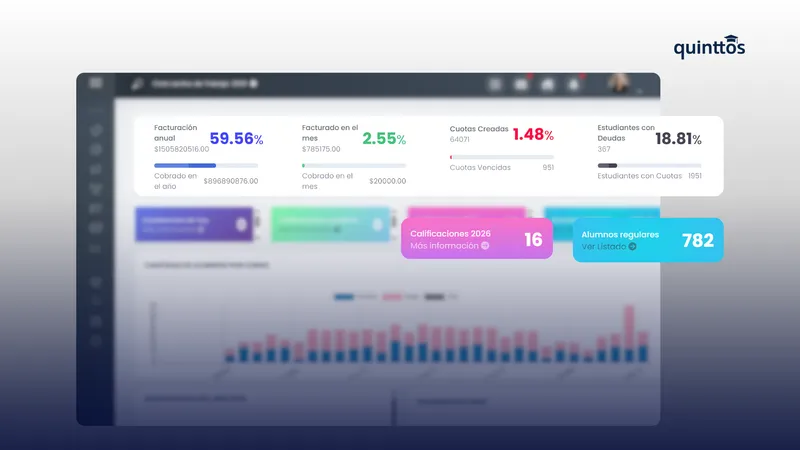Open the hamburger menu in dashboard header
Viewport: 800px width, 450px height.
click(95, 83)
